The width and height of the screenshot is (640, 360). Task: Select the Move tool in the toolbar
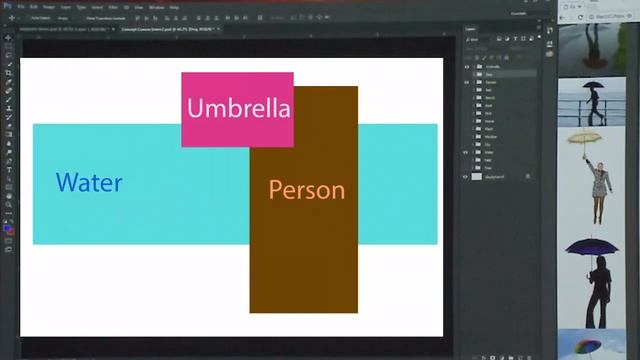pyautogui.click(x=8, y=38)
